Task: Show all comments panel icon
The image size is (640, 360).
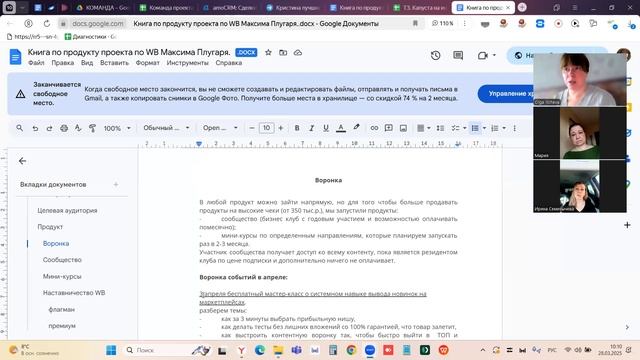Action: point(458,55)
